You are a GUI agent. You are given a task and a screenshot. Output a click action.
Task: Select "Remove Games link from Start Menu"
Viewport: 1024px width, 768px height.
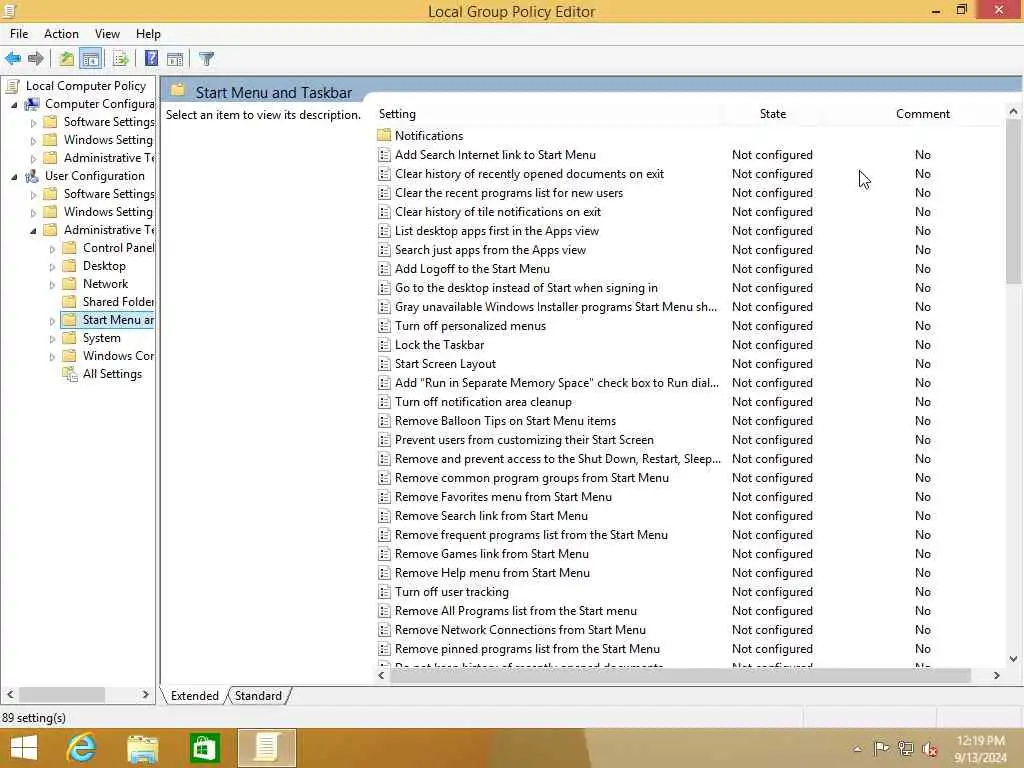point(492,554)
